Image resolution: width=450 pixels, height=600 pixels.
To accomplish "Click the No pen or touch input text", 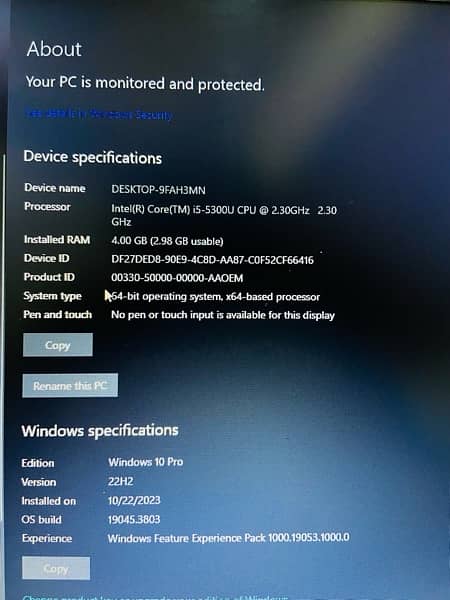I will 223,315.
